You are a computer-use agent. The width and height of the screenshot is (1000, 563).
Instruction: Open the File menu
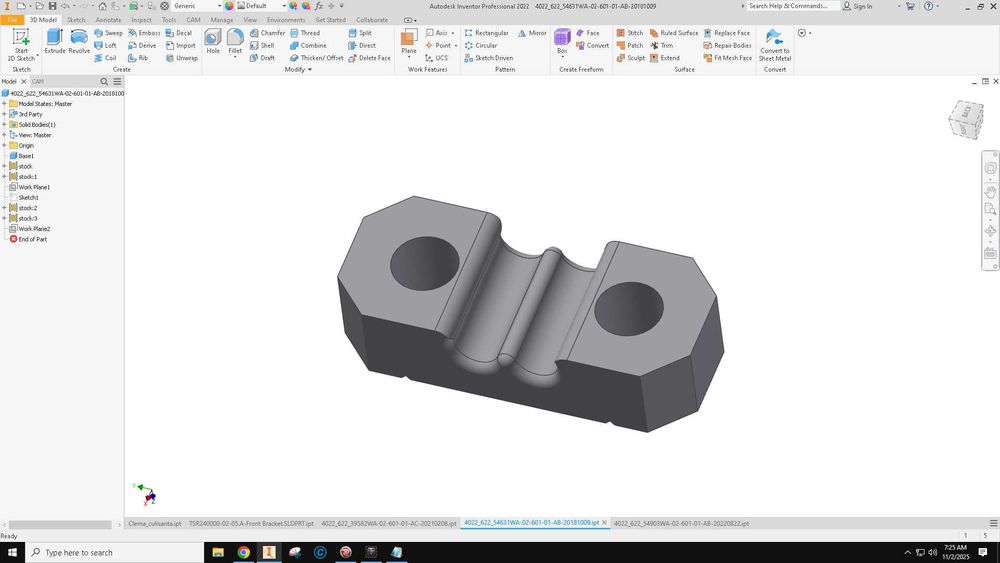(x=12, y=20)
